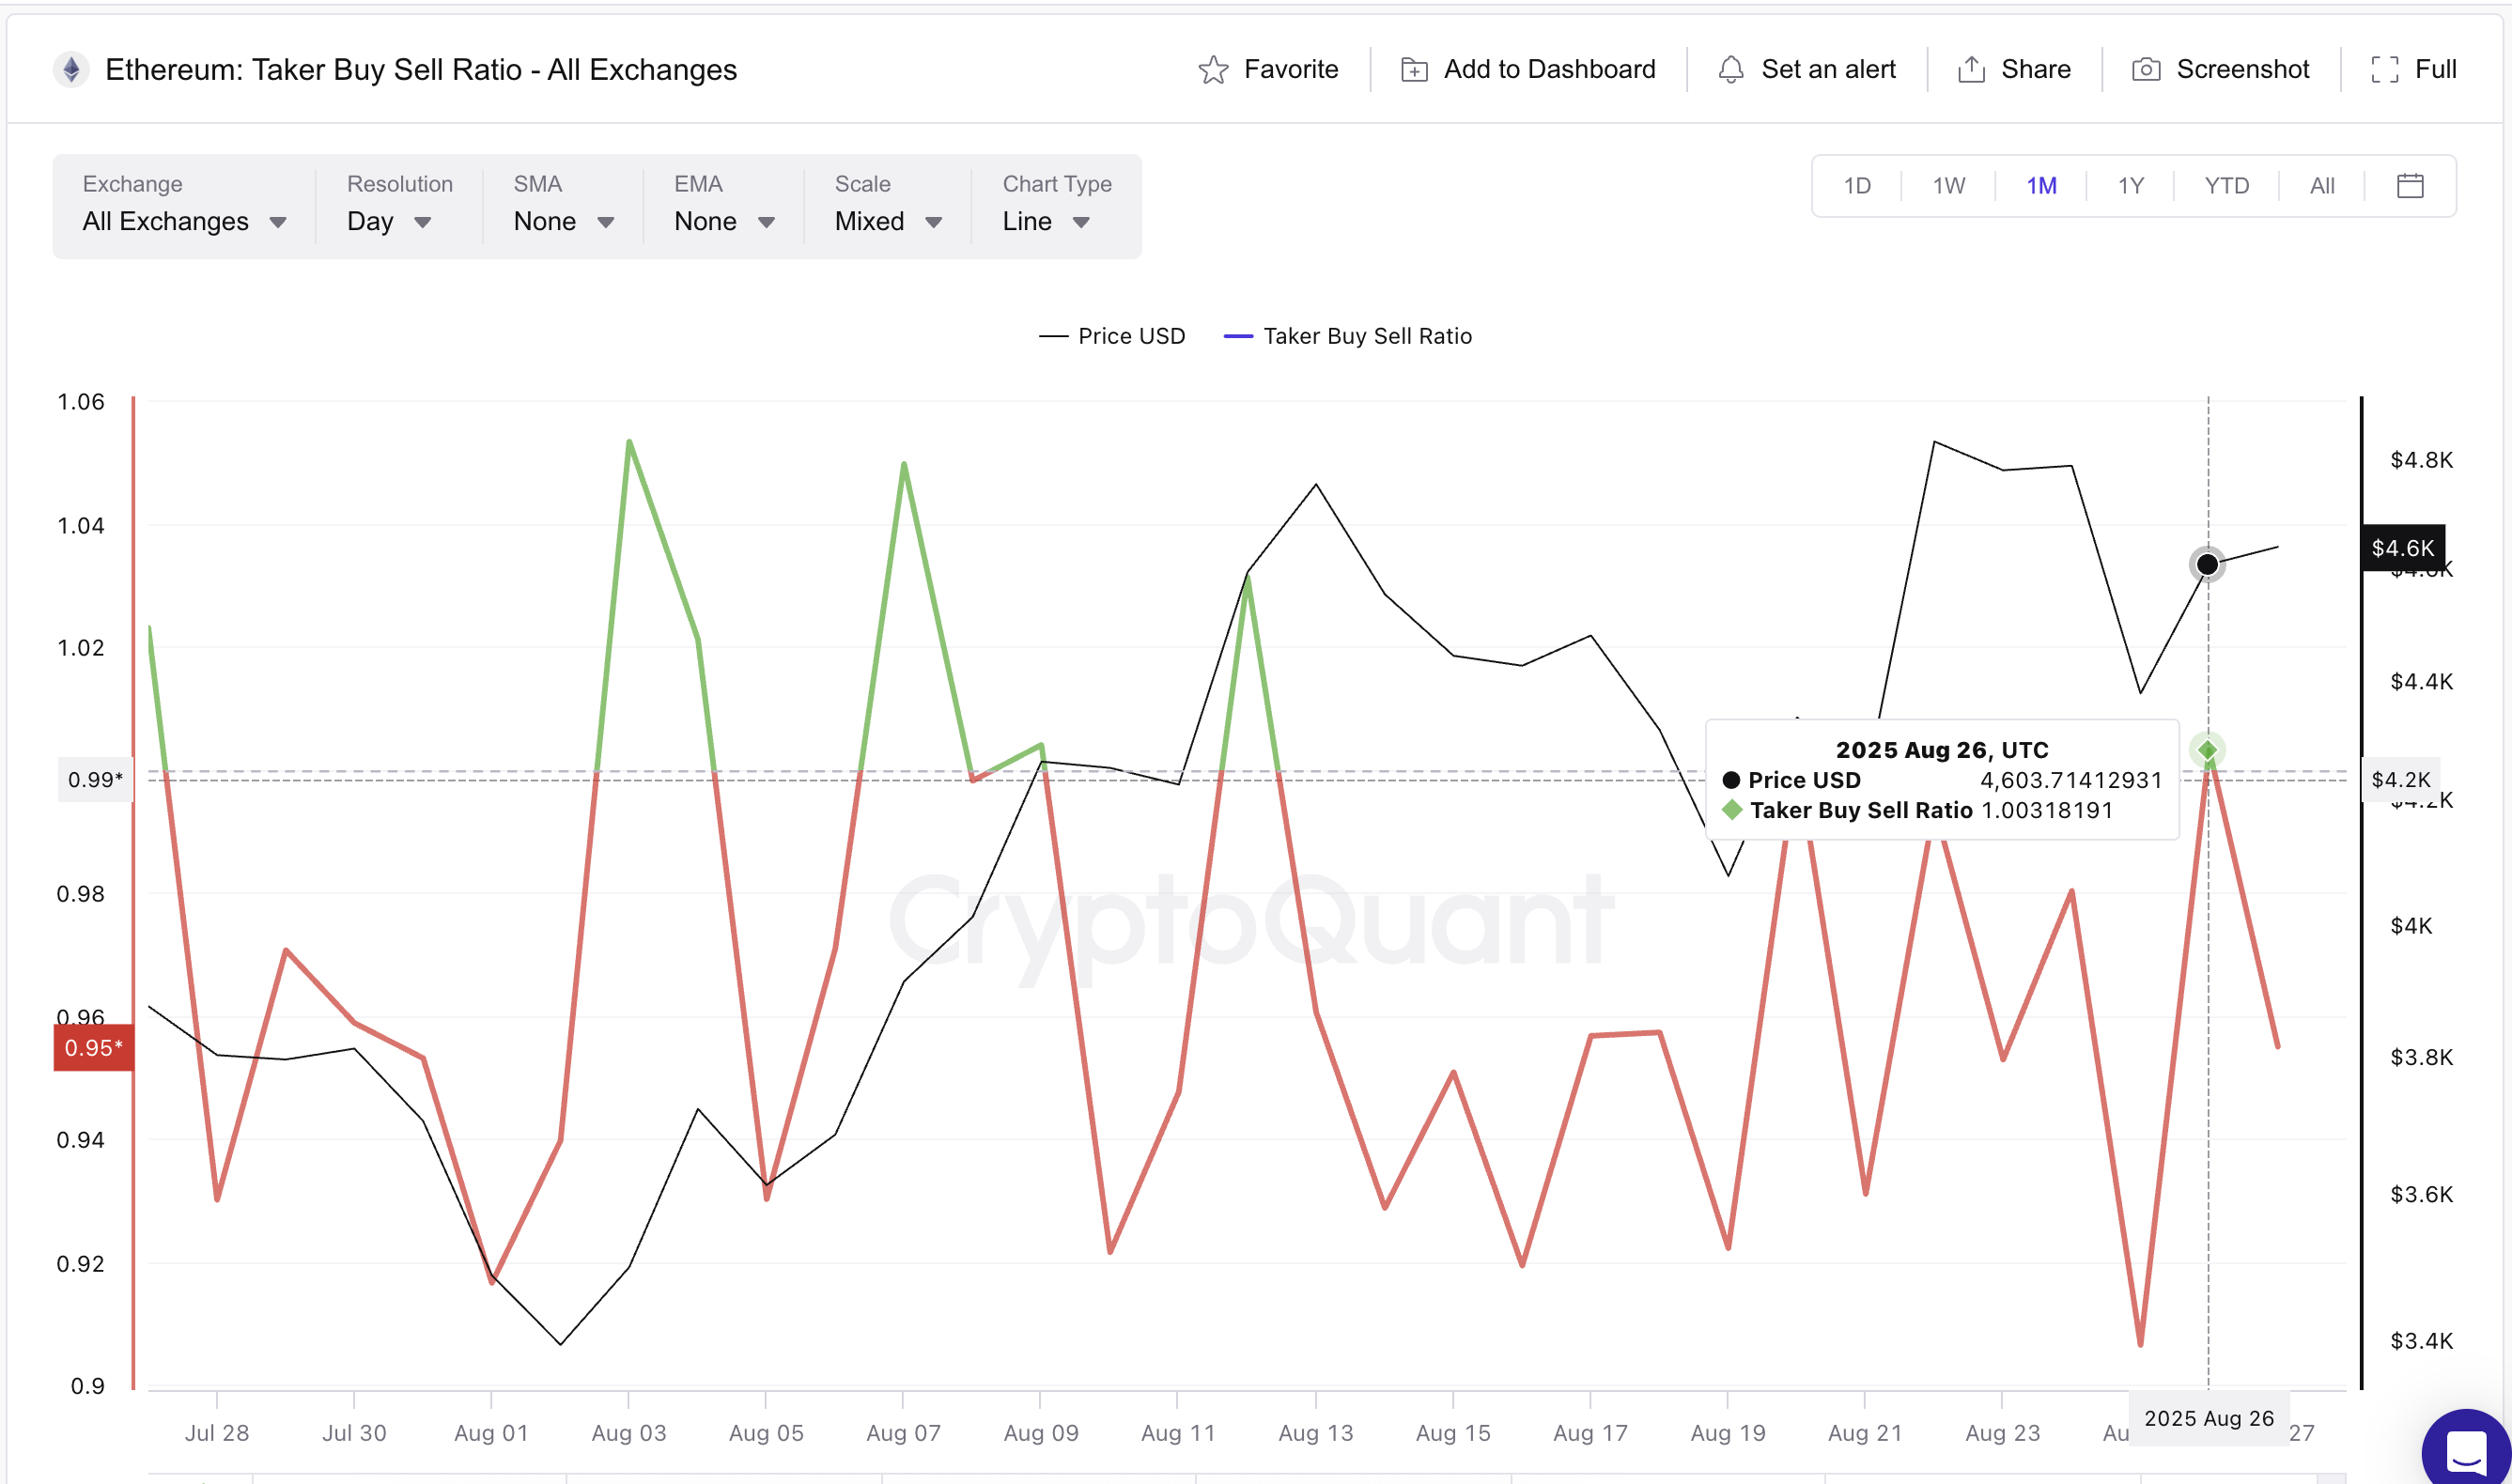The height and width of the screenshot is (1484, 2512).
Task: Click Add to Dashboard folder icon
Action: (1414, 70)
